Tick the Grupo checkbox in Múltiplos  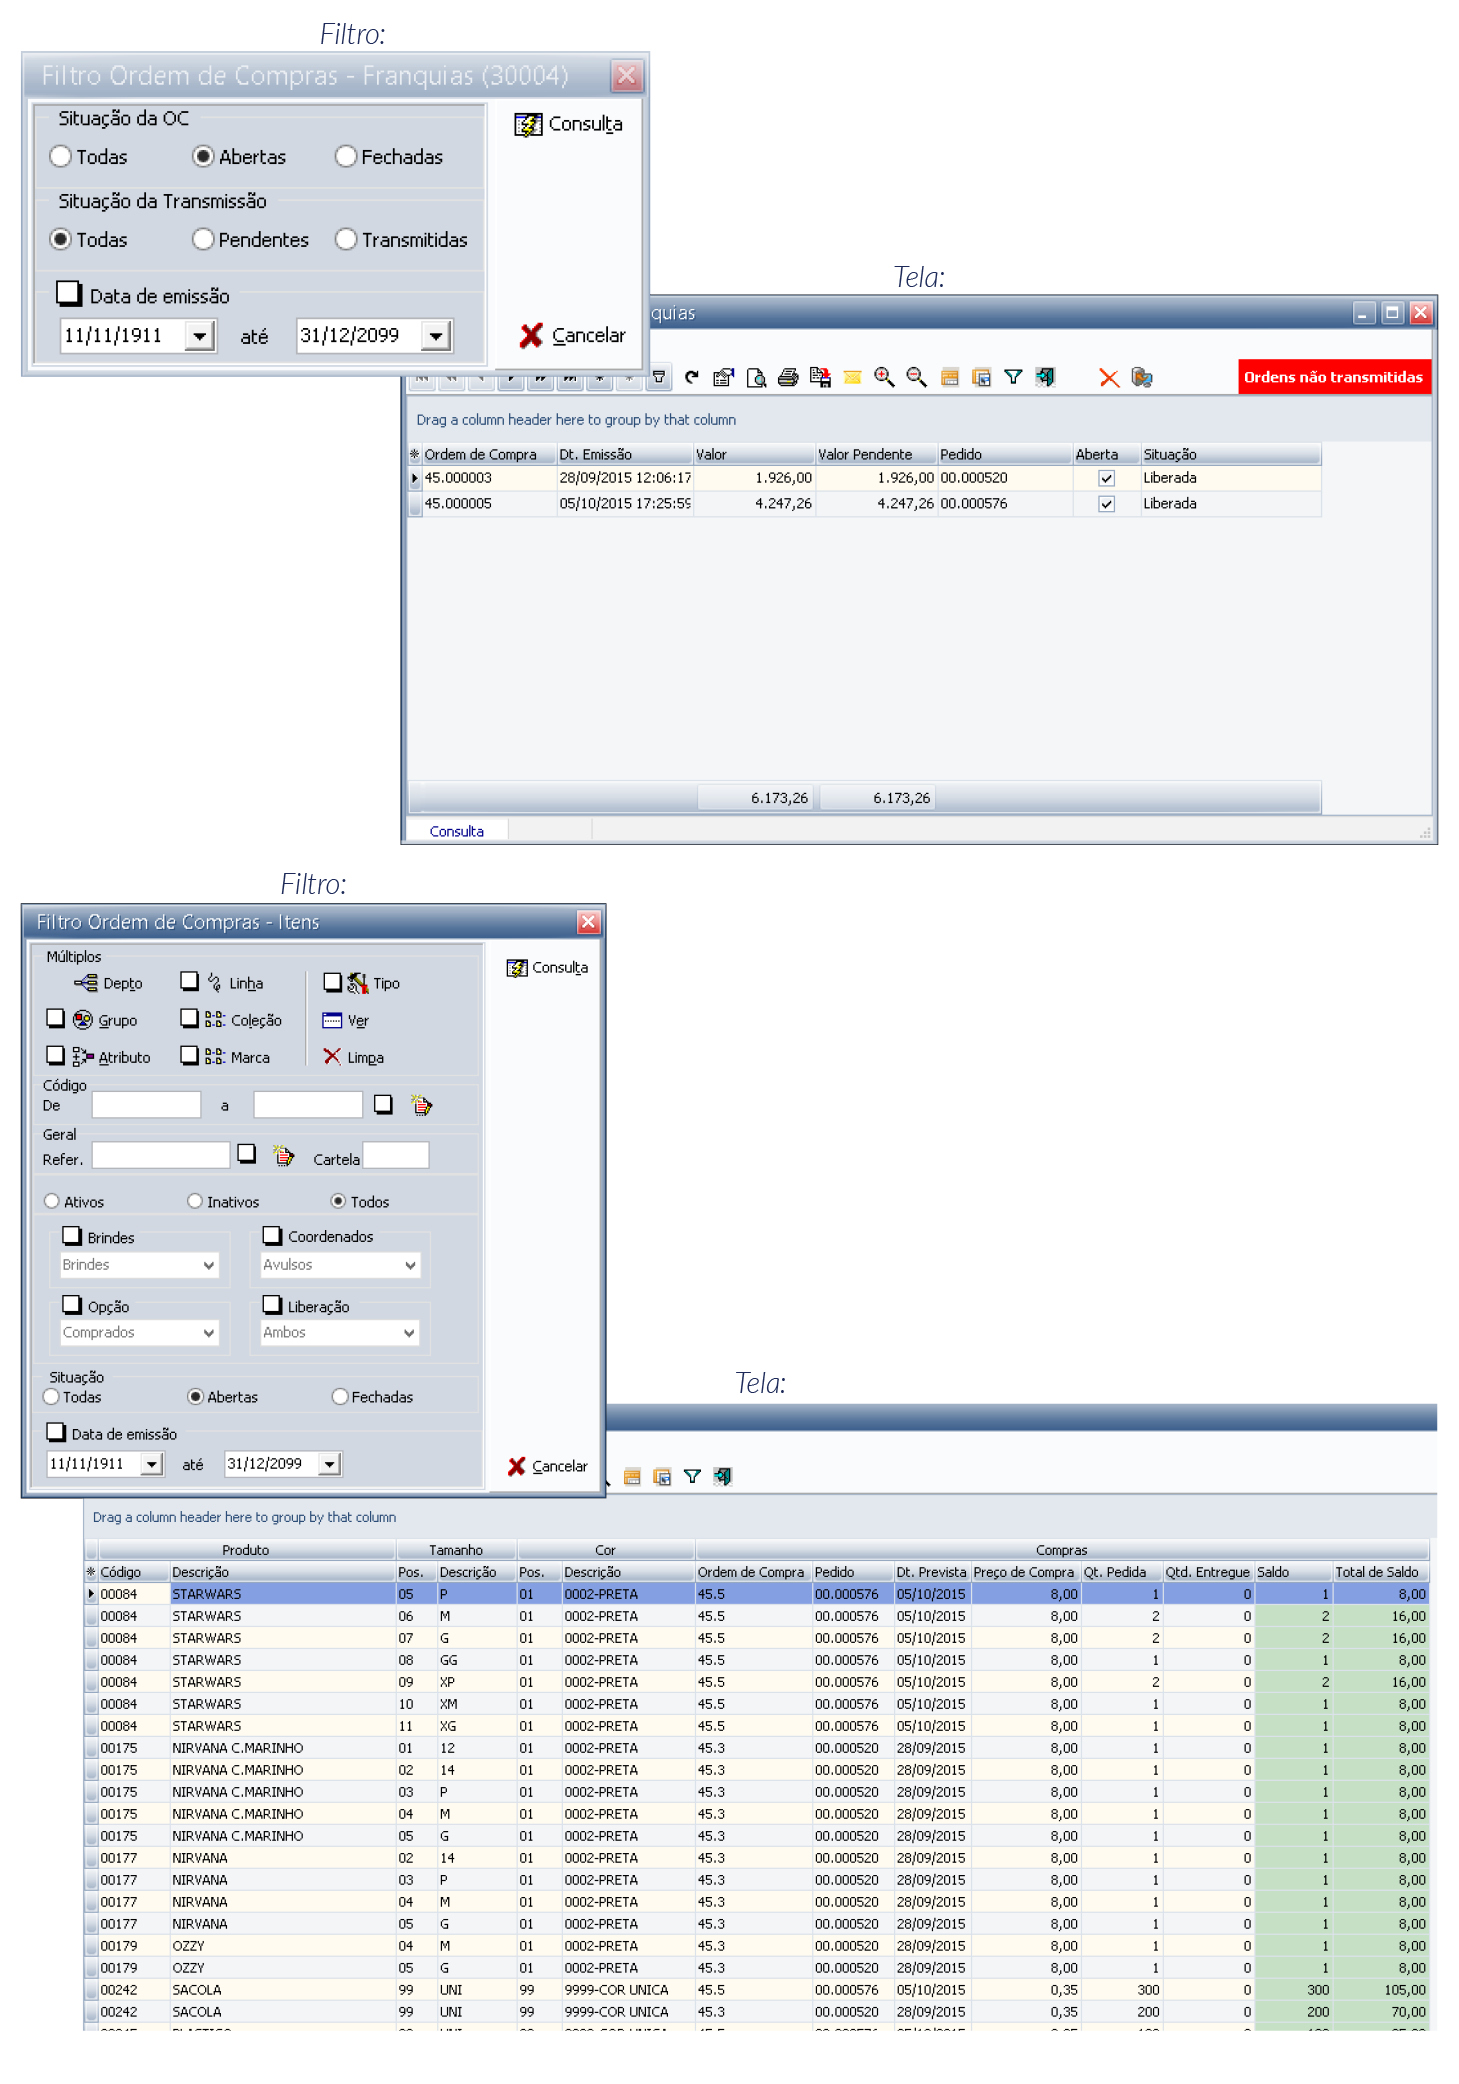click(x=56, y=1019)
